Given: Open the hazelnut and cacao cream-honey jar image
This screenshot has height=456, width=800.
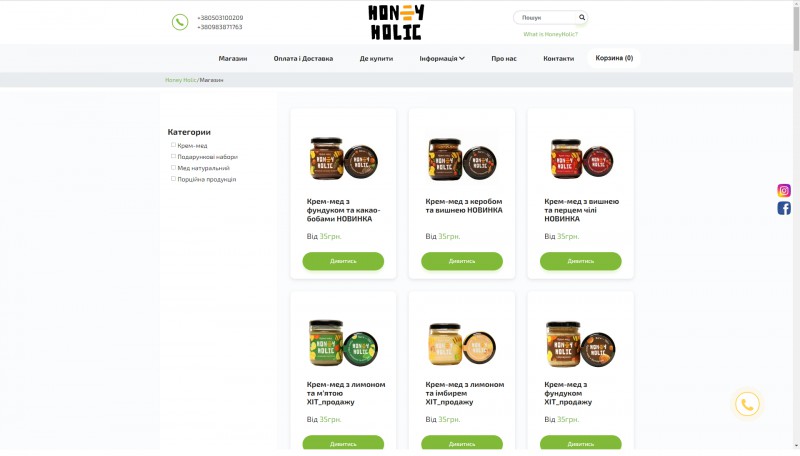Looking at the screenshot, I should point(343,159).
